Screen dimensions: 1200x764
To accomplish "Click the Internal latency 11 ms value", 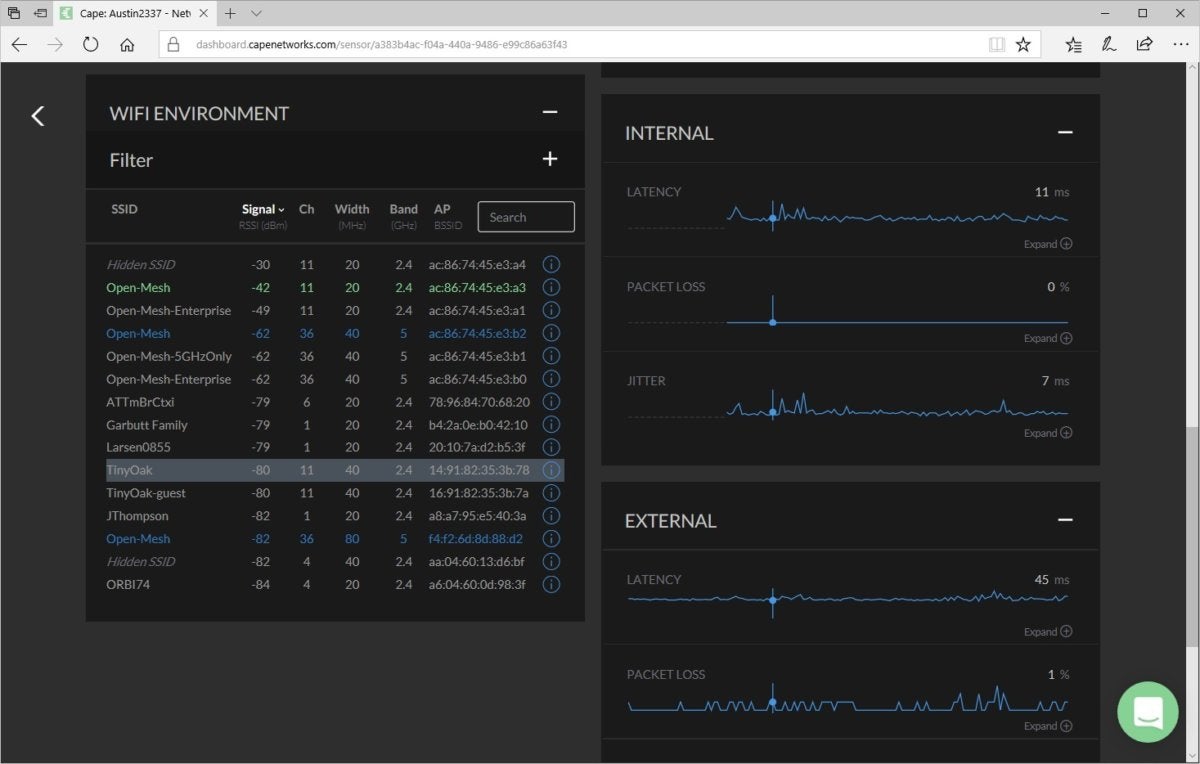I will [x=1051, y=192].
